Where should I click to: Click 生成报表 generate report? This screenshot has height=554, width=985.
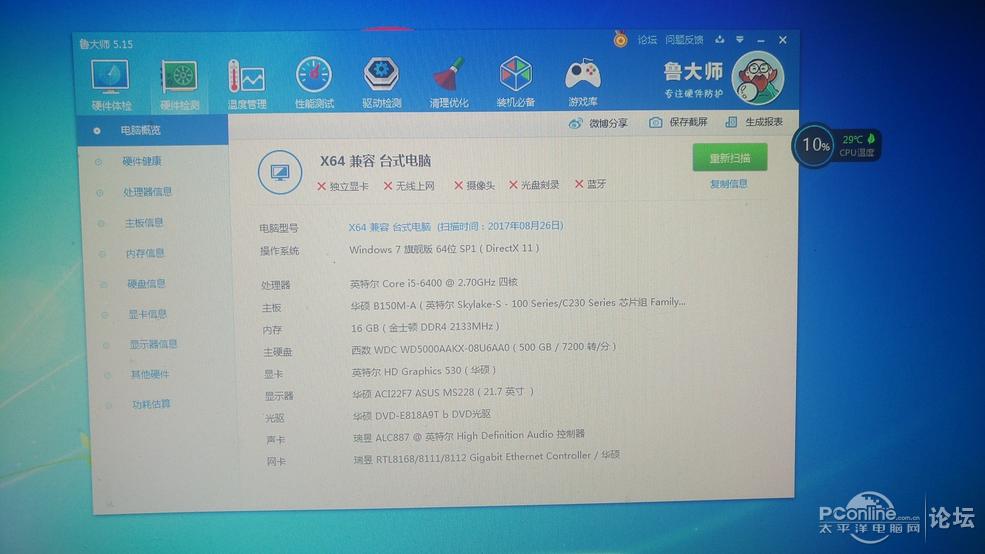(754, 122)
